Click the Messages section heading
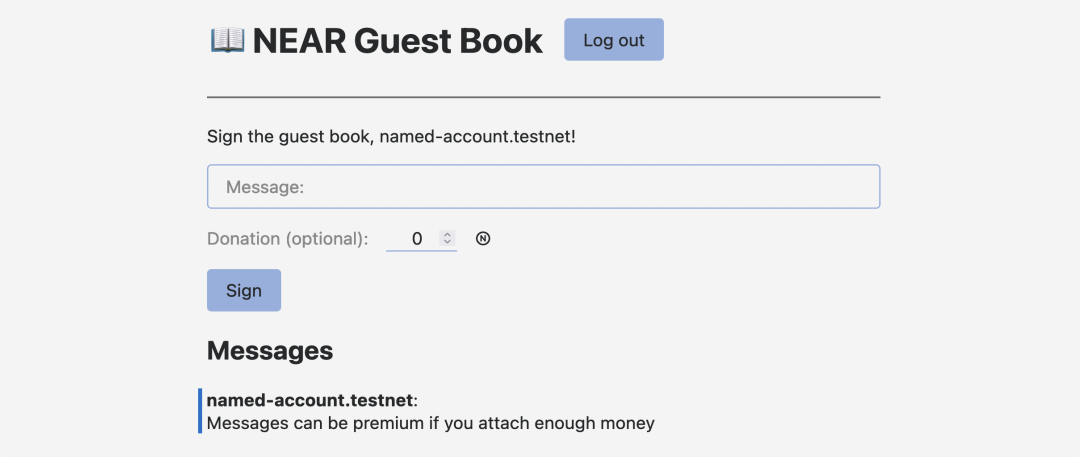The width and height of the screenshot is (1080, 457). point(269,351)
